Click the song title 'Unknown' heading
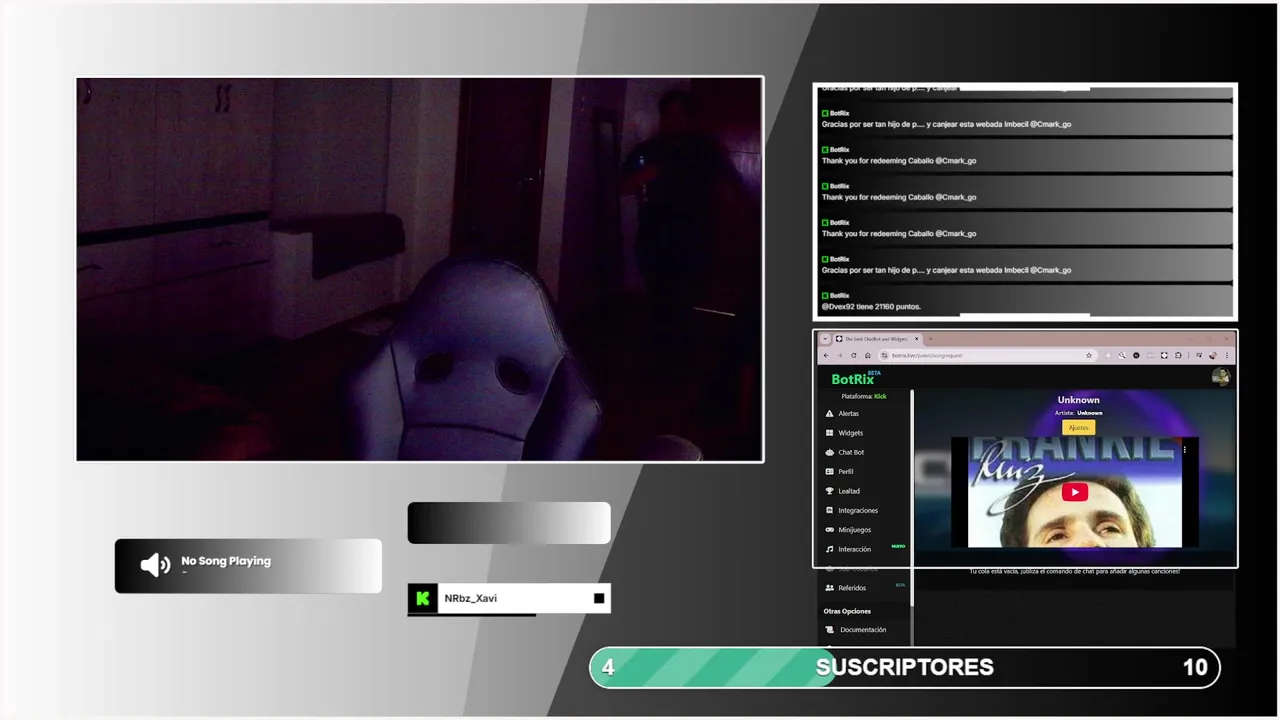 point(1078,400)
